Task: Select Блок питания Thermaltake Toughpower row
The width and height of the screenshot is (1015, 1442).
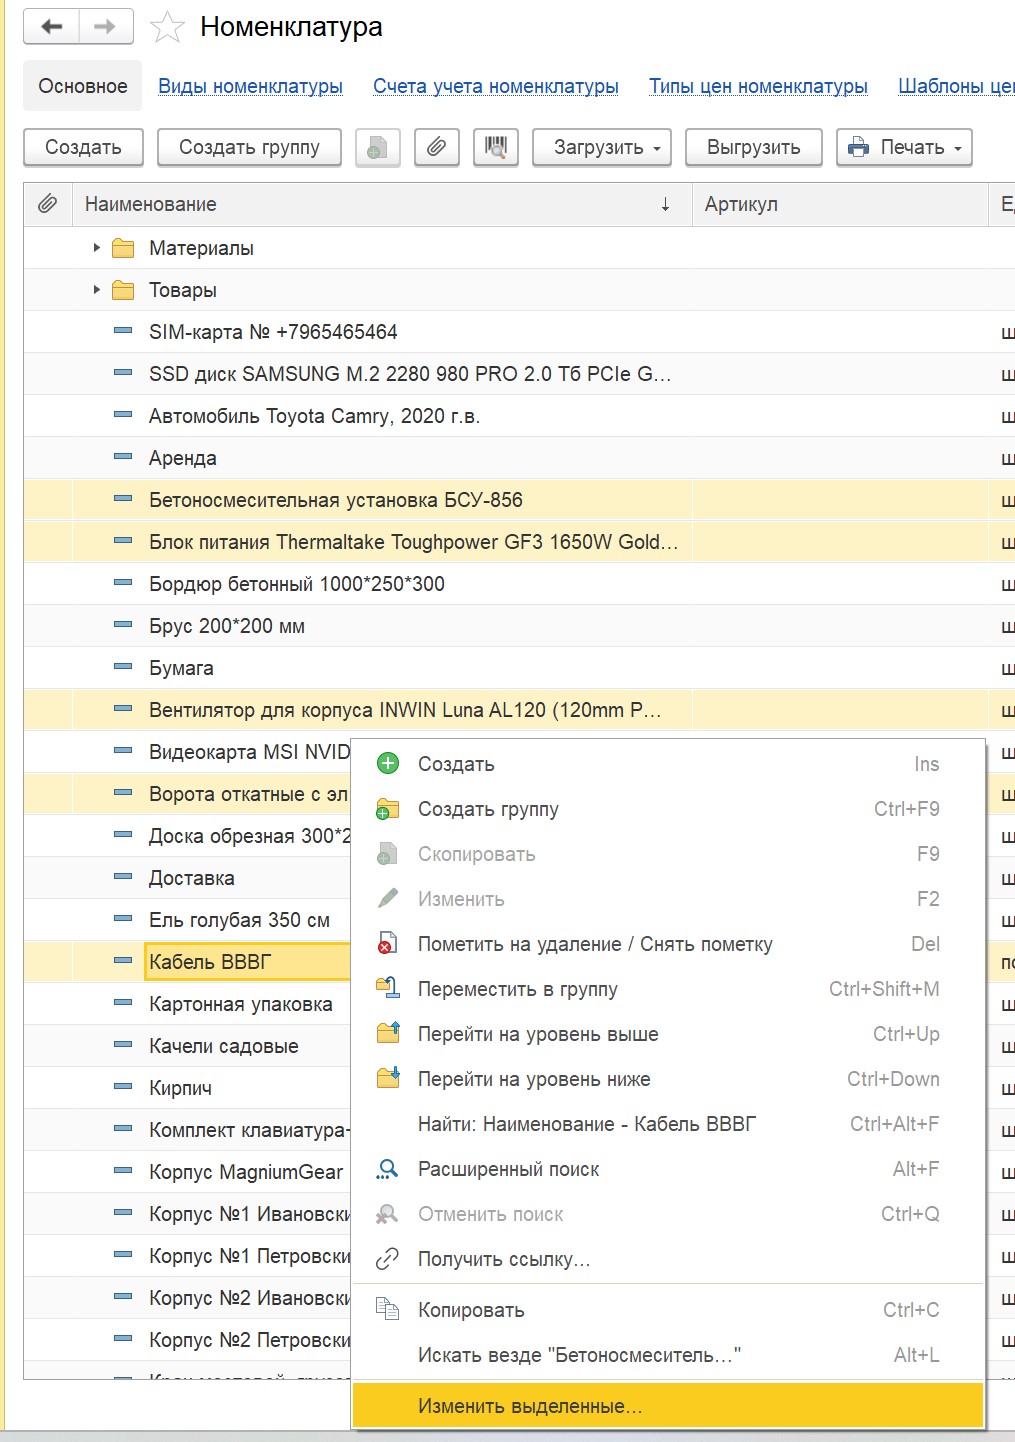Action: click(x=519, y=542)
